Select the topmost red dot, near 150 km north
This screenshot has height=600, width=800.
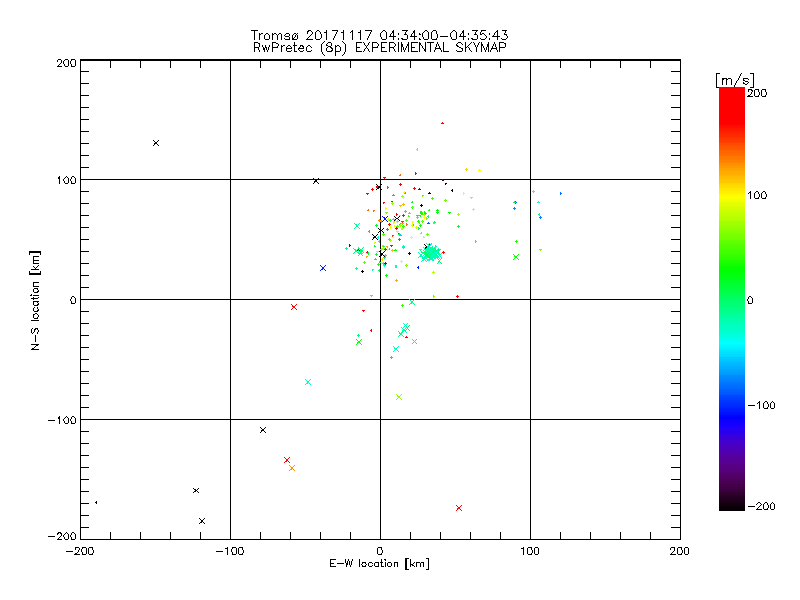pos(442,123)
